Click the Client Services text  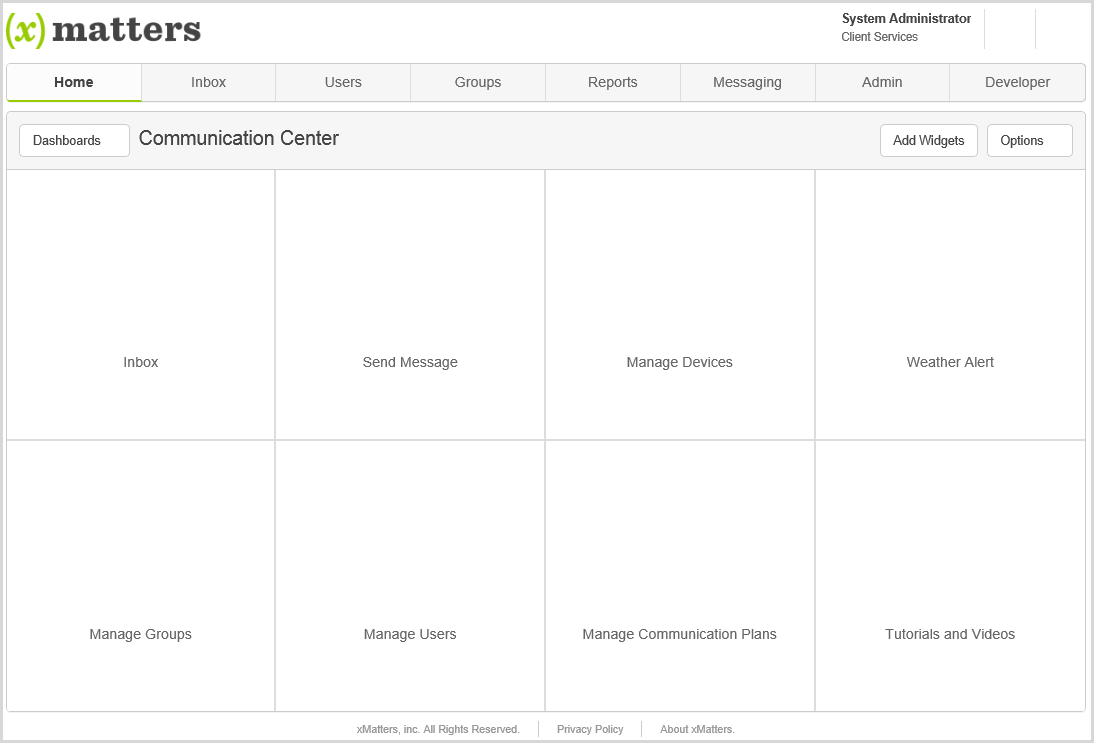point(880,37)
